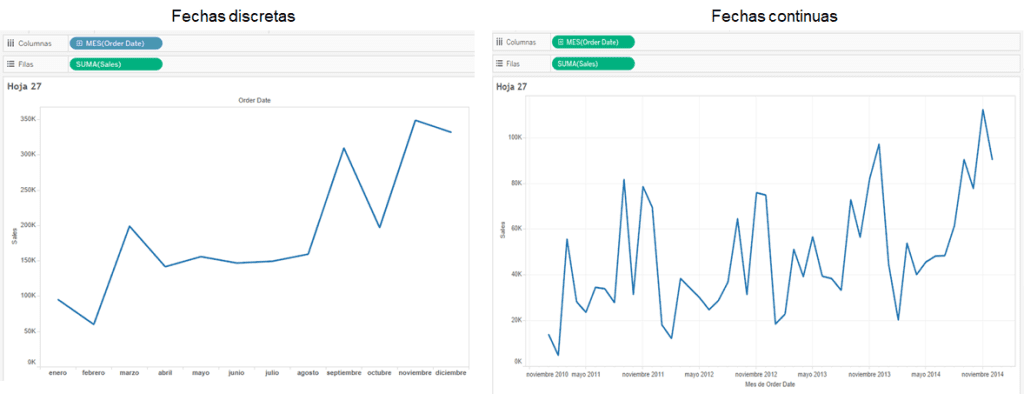Click the Filas shelf icon in the continuous panel
The height and width of the screenshot is (394, 1024).
point(500,63)
